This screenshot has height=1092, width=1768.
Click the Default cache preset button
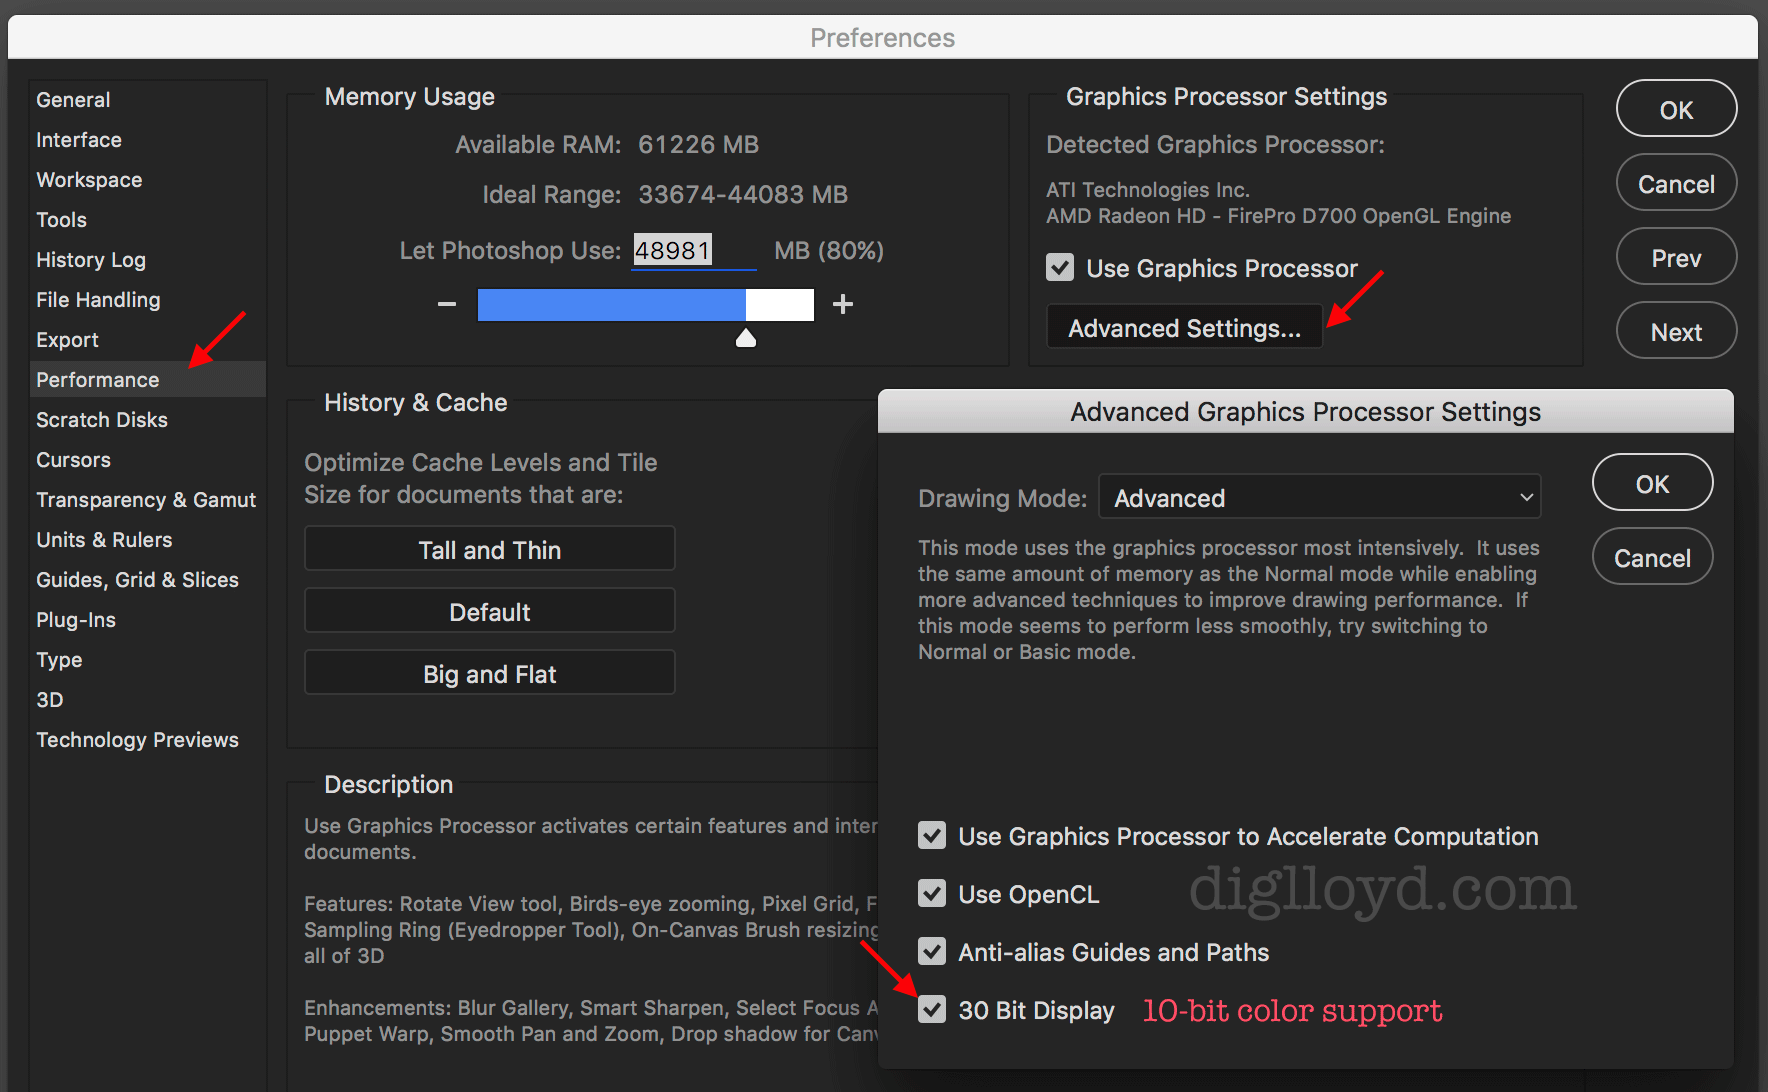click(x=489, y=611)
